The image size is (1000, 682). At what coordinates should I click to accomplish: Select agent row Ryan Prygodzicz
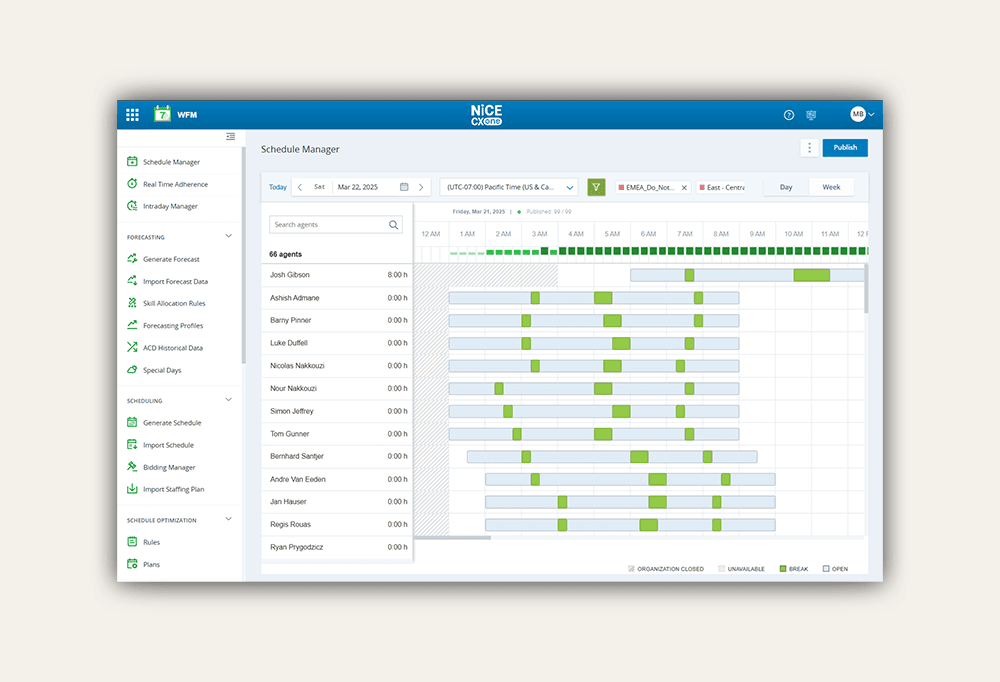pyautogui.click(x=337, y=547)
